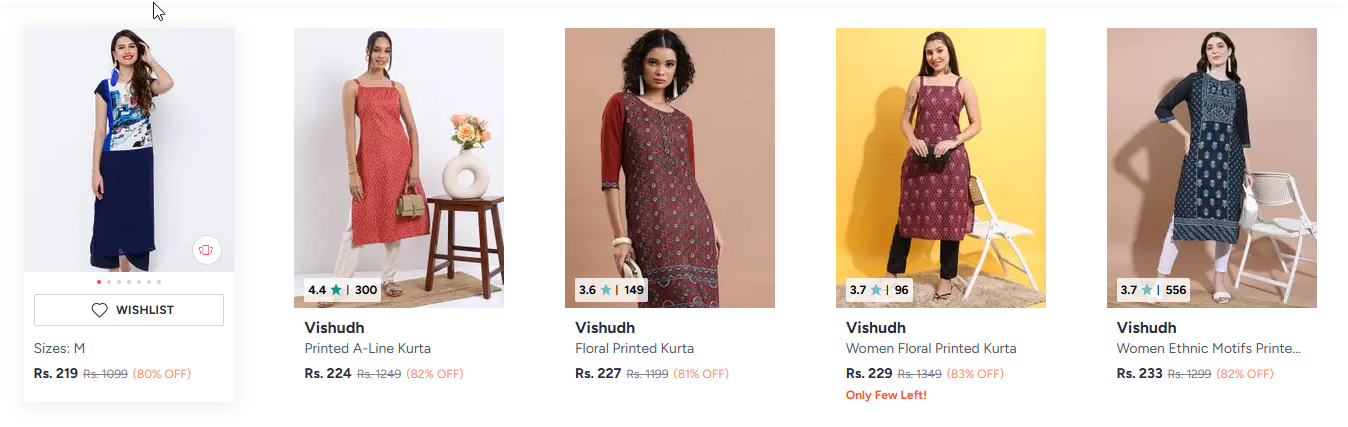This screenshot has height=427, width=1348.
Task: Open the Printed A-Line Kurta title link
Action: [367, 349]
